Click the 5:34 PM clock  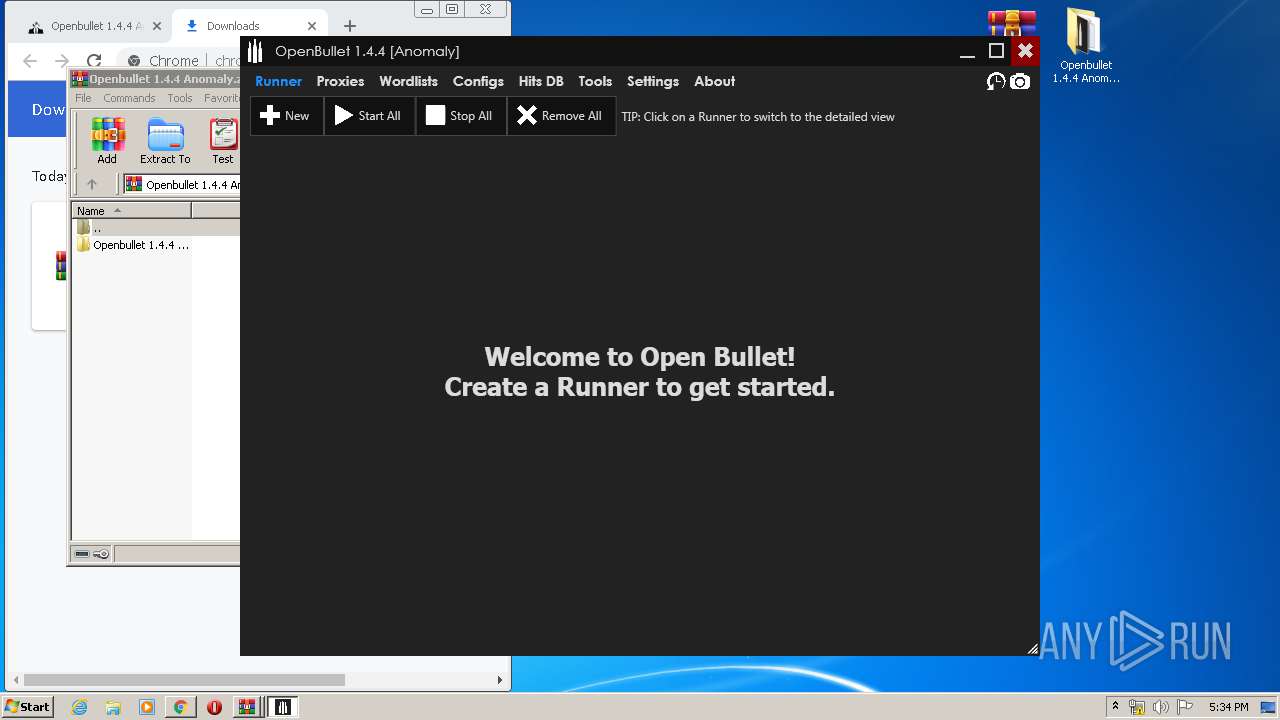tap(1228, 707)
